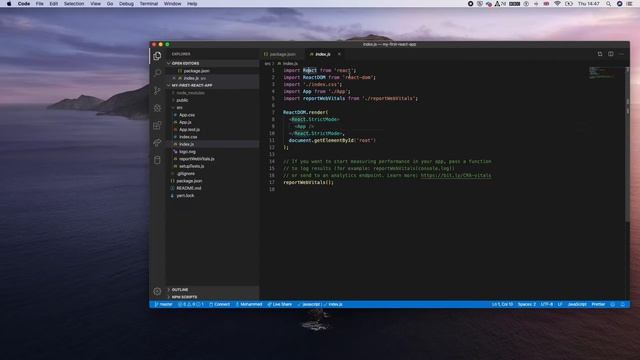The height and width of the screenshot is (360, 640).
Task: Open macOS Spotlight search icon
Action: pos(609,4)
